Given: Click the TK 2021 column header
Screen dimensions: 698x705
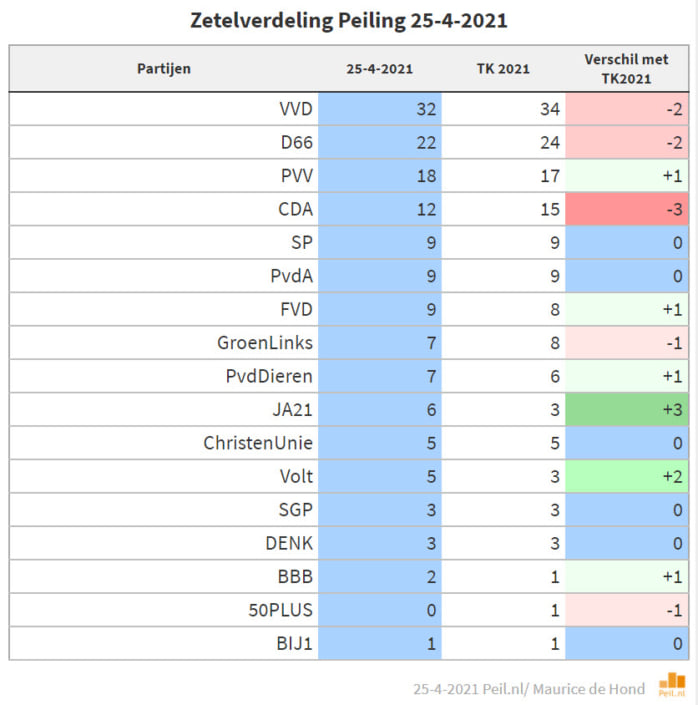Looking at the screenshot, I should click(x=503, y=69).
